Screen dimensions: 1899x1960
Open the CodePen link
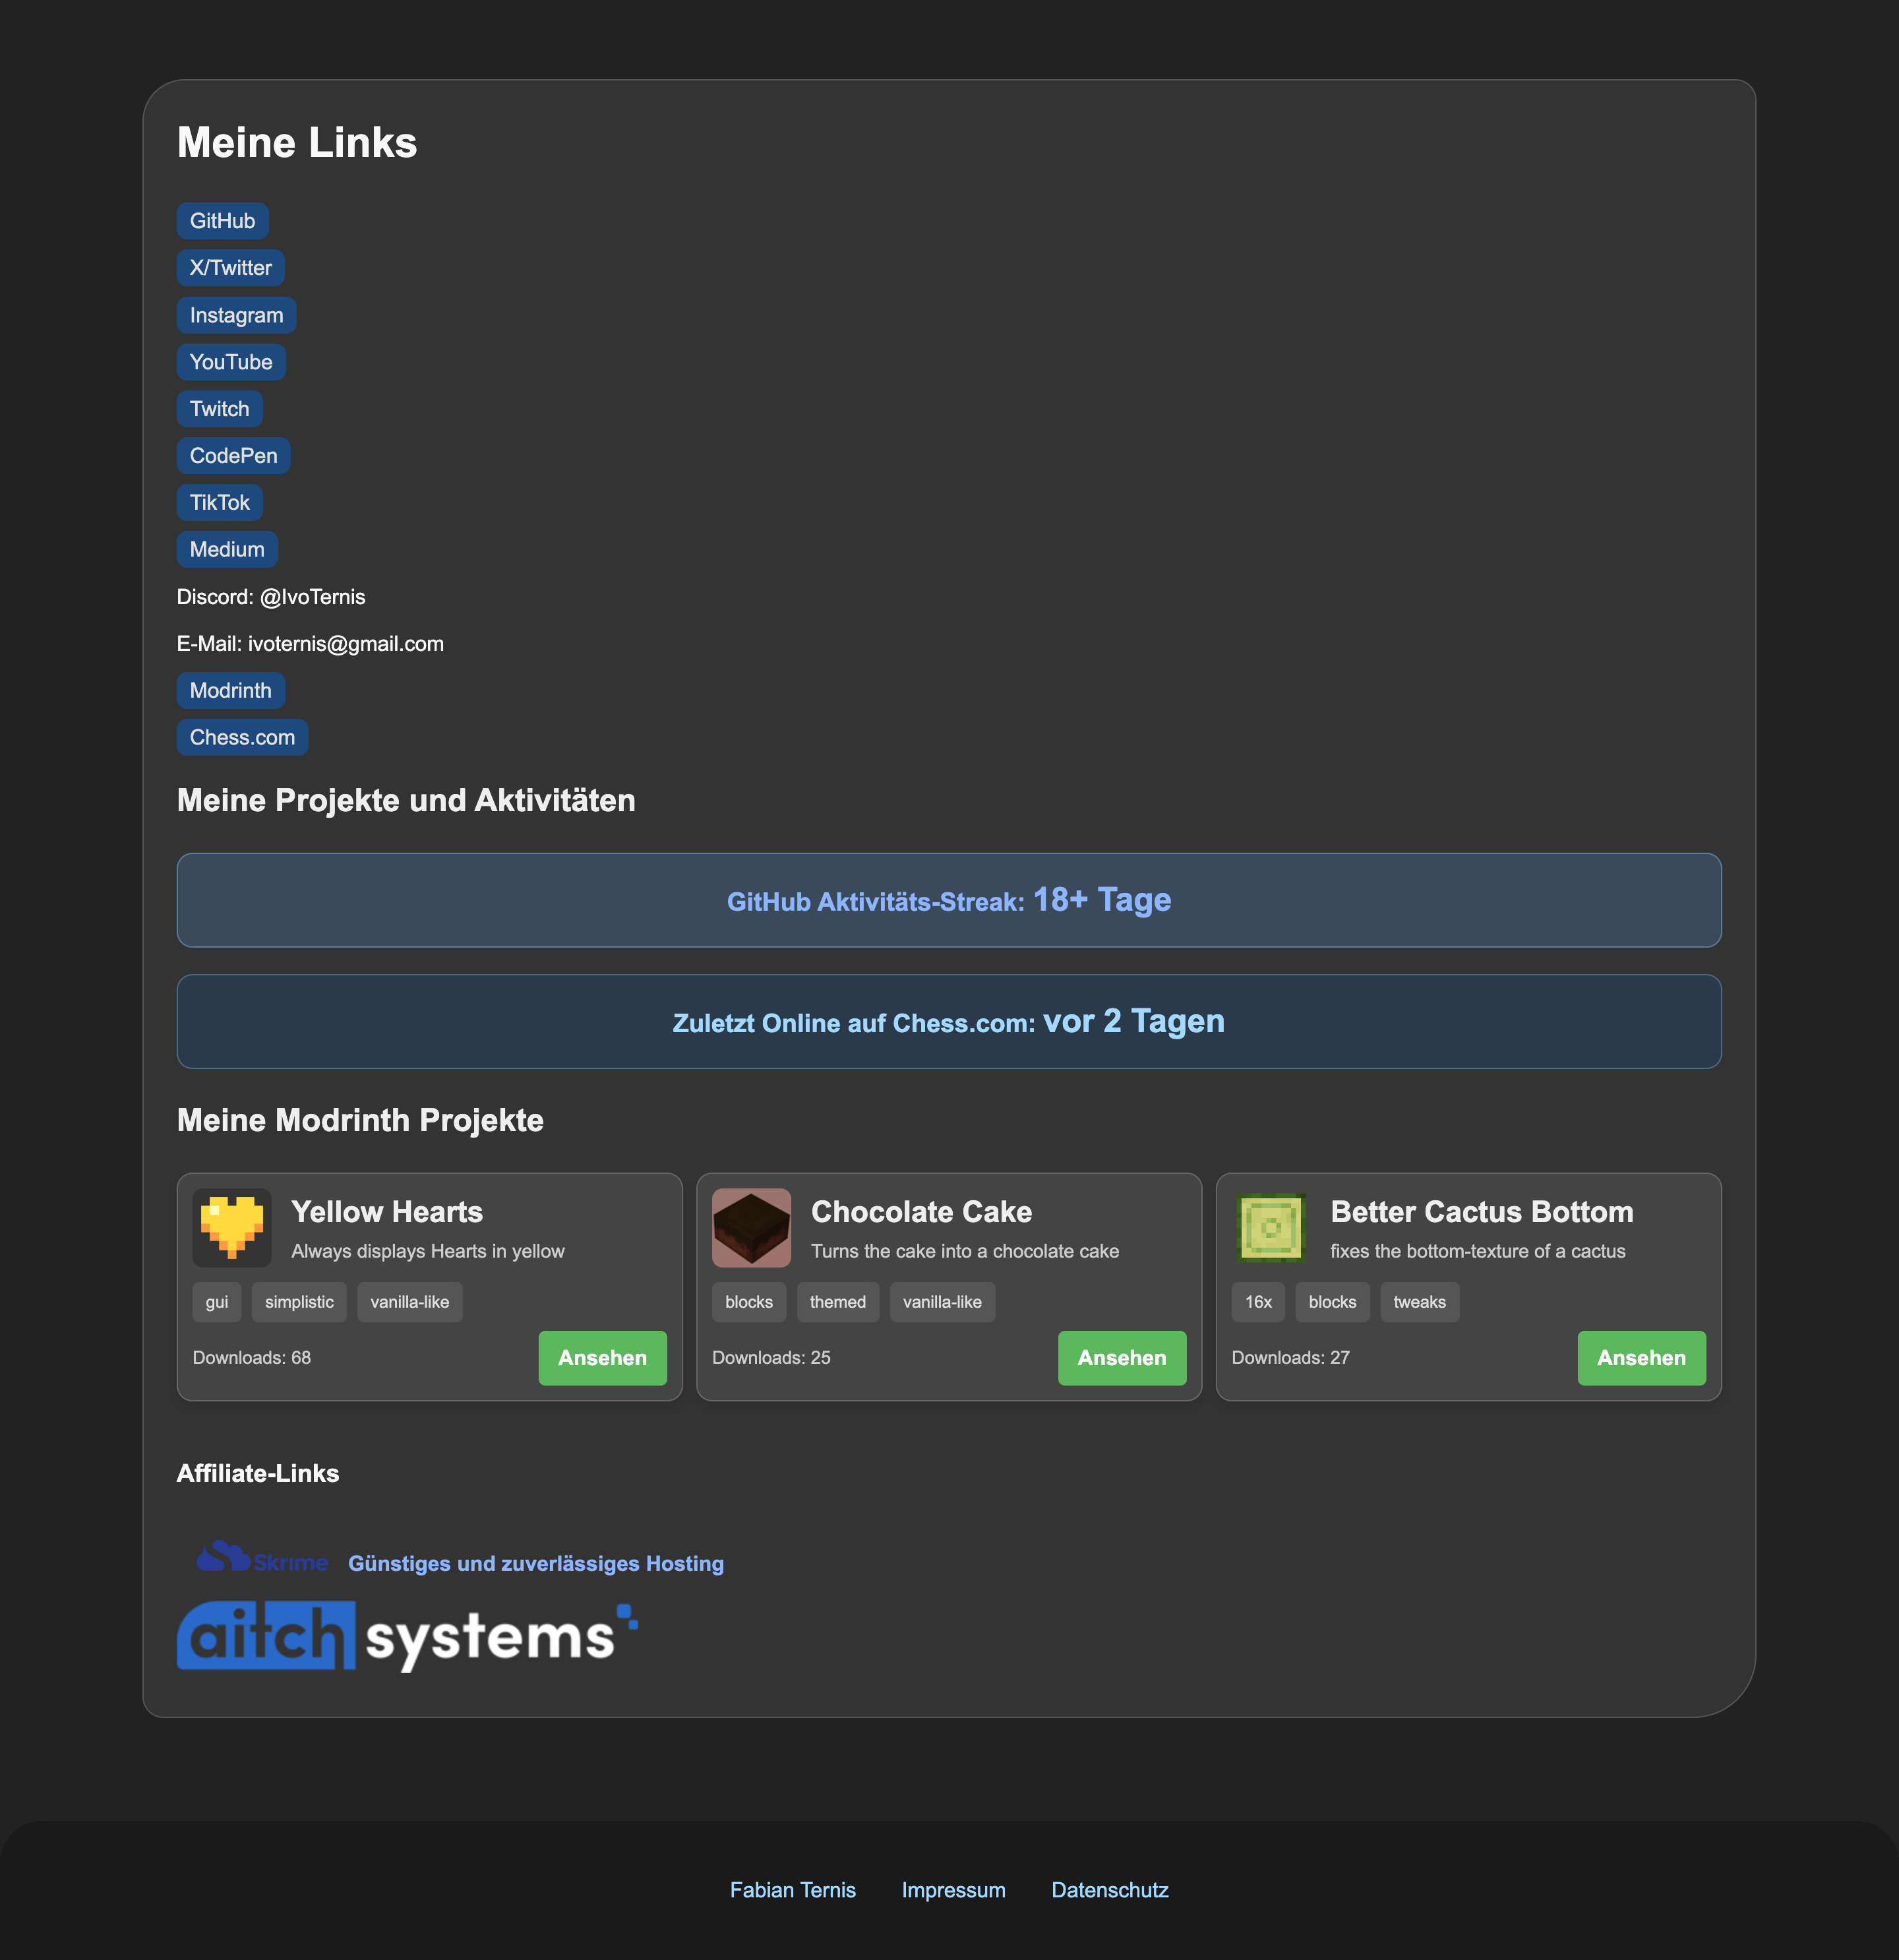click(x=234, y=456)
